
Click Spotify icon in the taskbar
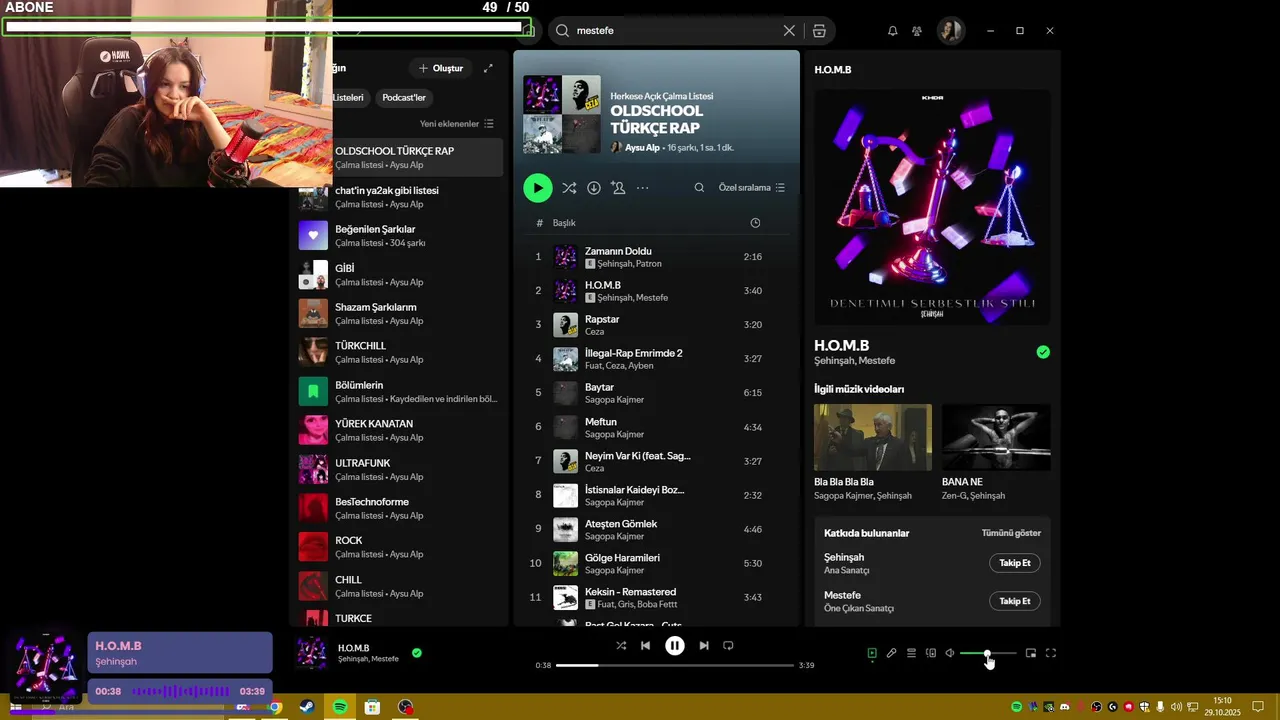point(340,707)
